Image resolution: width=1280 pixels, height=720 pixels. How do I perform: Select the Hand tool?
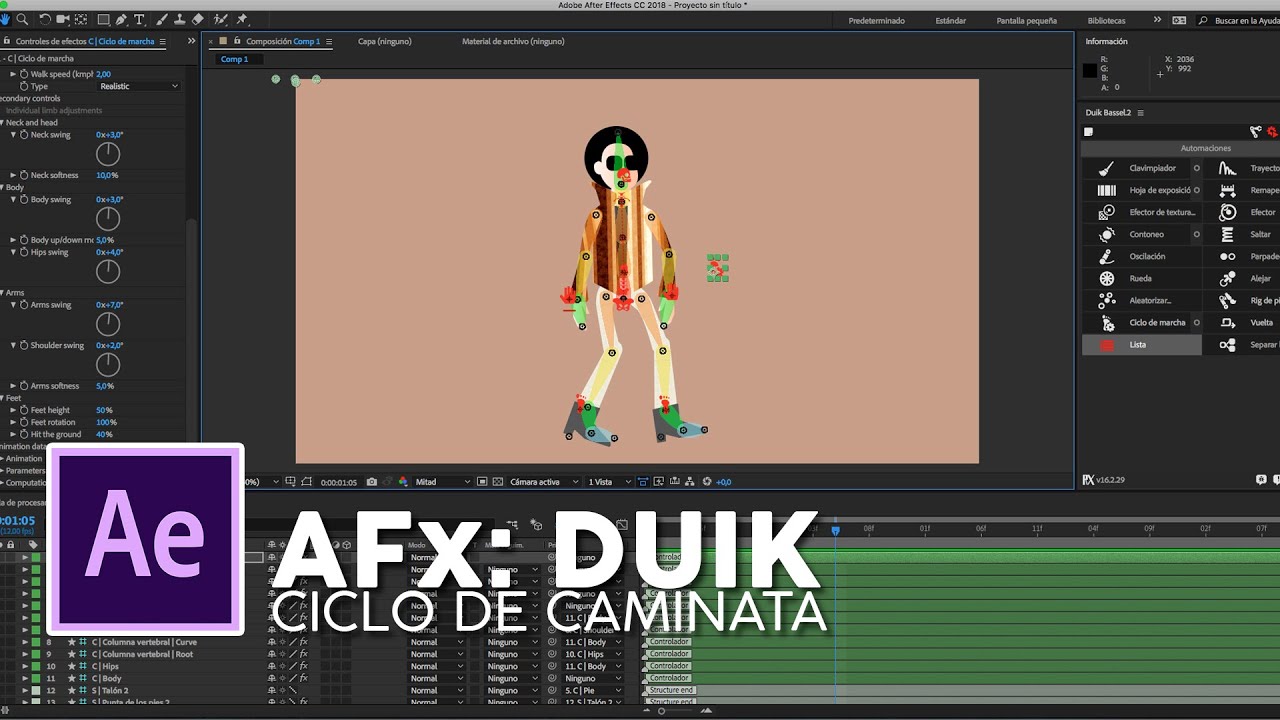pyautogui.click(x=6, y=19)
